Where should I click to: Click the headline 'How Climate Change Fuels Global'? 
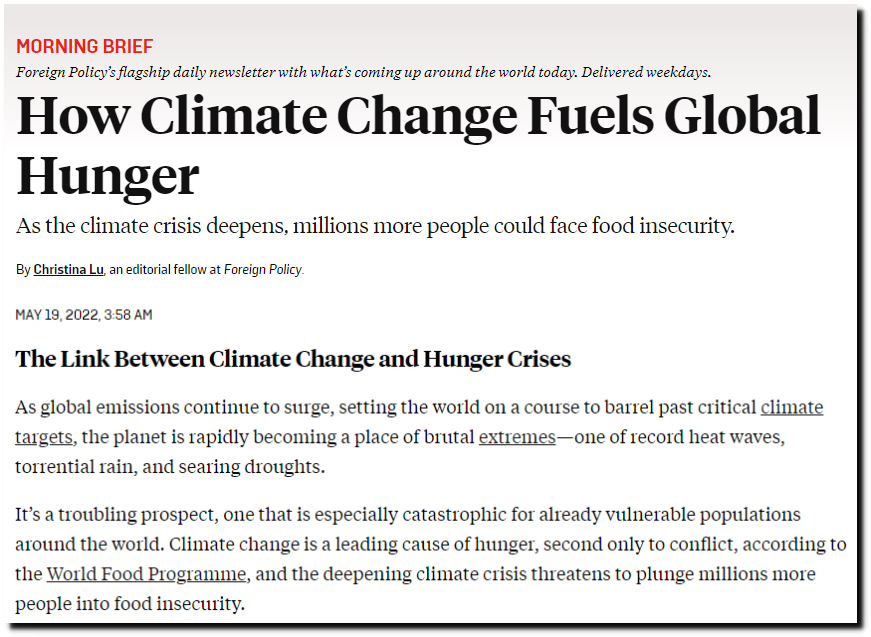pyautogui.click(x=418, y=116)
